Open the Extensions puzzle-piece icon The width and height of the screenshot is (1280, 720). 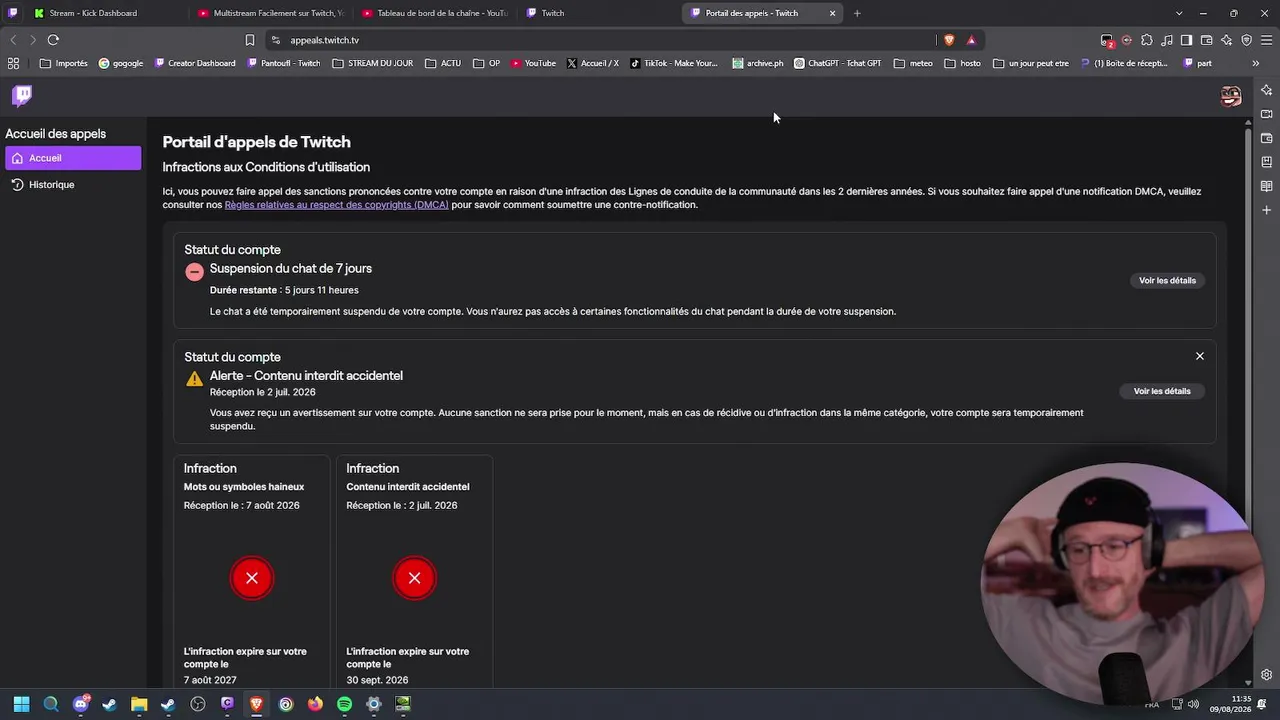tap(1147, 40)
